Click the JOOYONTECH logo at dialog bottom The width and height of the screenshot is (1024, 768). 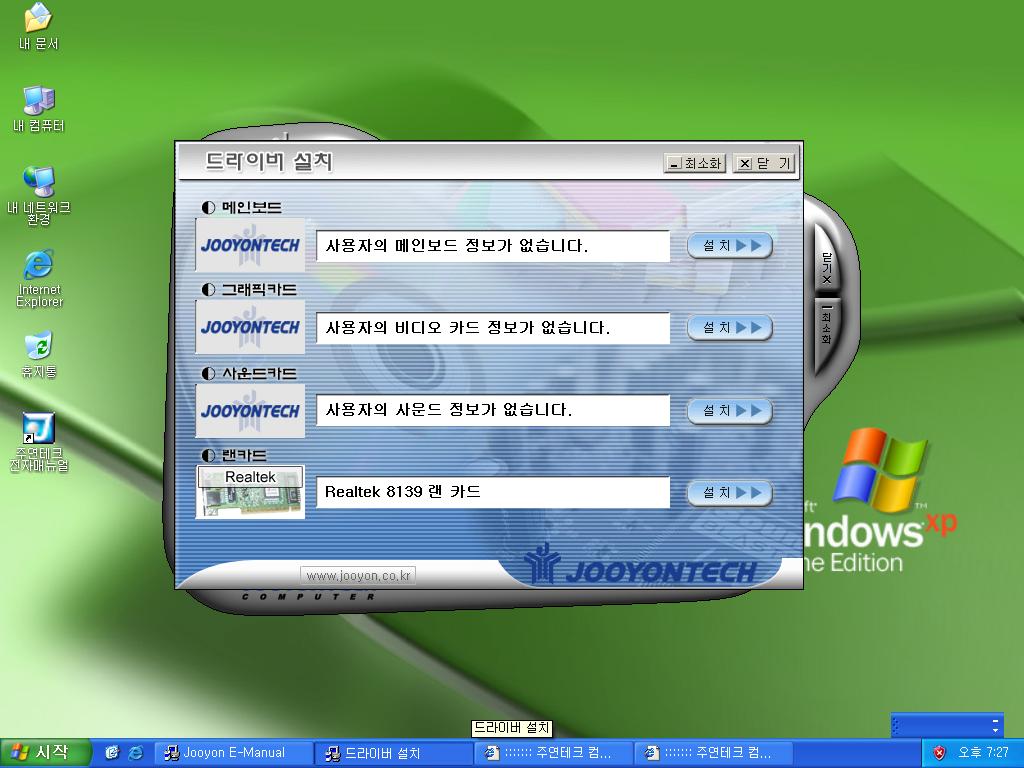point(641,566)
